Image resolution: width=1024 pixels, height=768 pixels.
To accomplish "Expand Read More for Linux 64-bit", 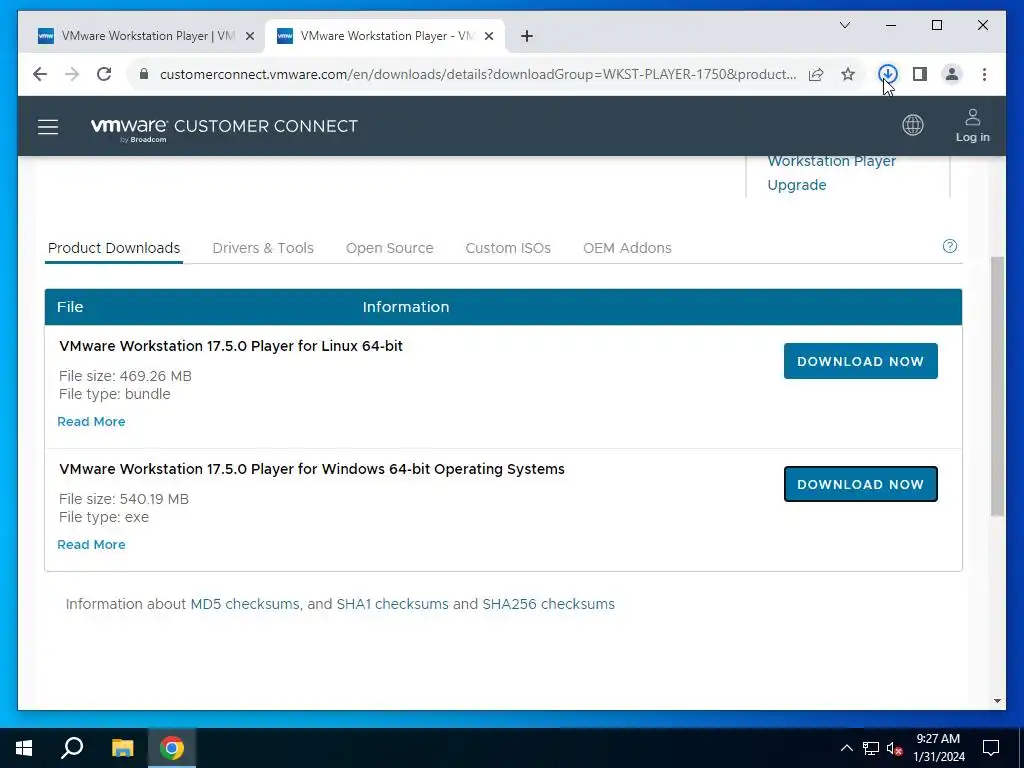I will coord(91,422).
